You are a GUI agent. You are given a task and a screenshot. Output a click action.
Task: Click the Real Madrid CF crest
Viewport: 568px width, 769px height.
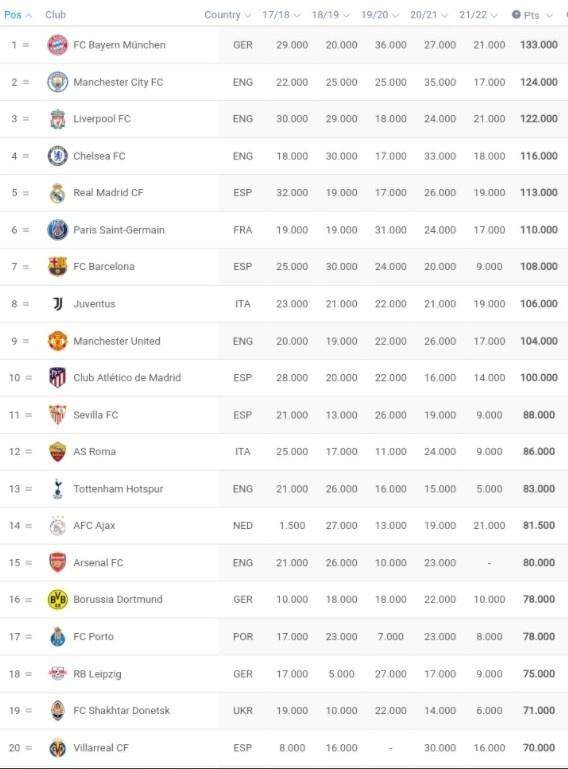coord(57,193)
